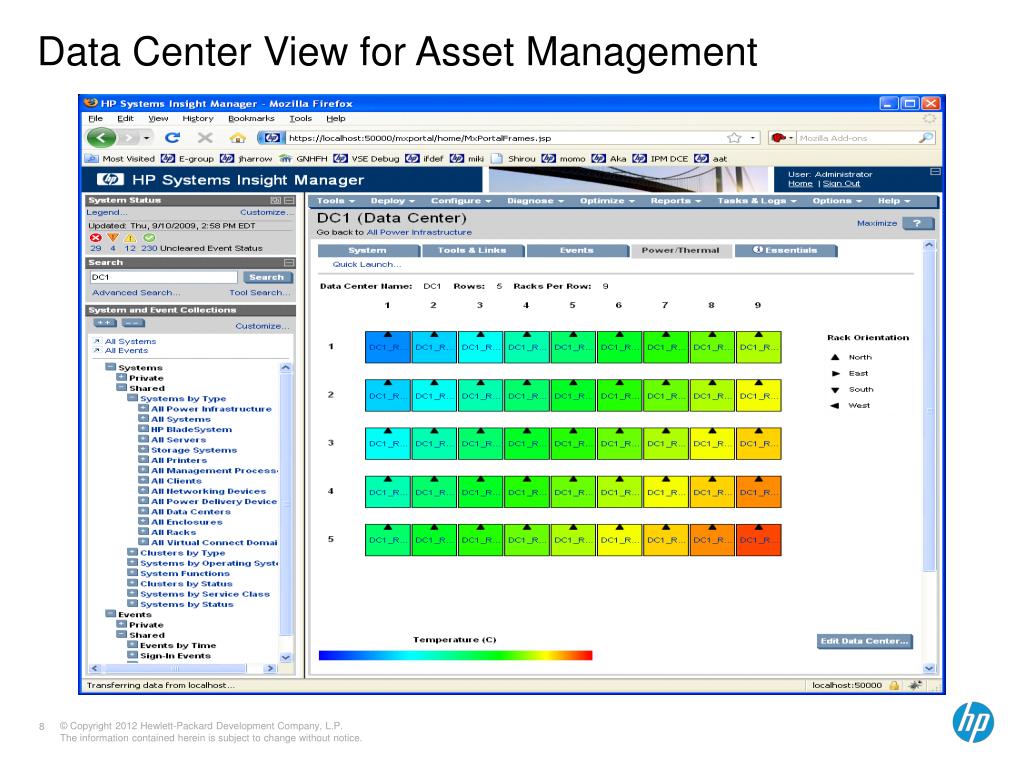The image size is (1024, 768).
Task: Open the All Systems collection
Action: (131, 342)
